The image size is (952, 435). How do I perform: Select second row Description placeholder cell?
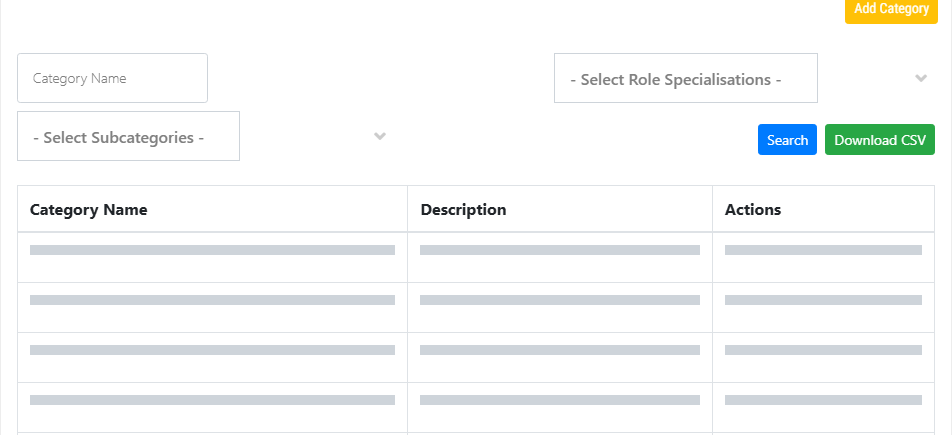(560, 307)
